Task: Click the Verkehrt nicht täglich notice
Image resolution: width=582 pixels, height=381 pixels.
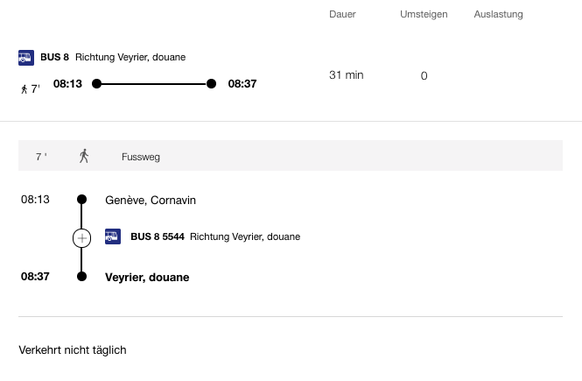Action: 72,350
